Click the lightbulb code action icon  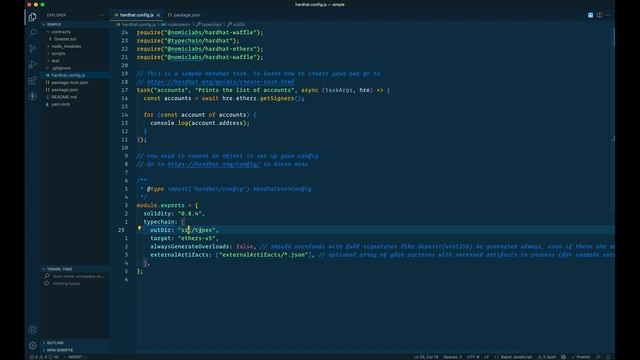pyautogui.click(x=139, y=229)
